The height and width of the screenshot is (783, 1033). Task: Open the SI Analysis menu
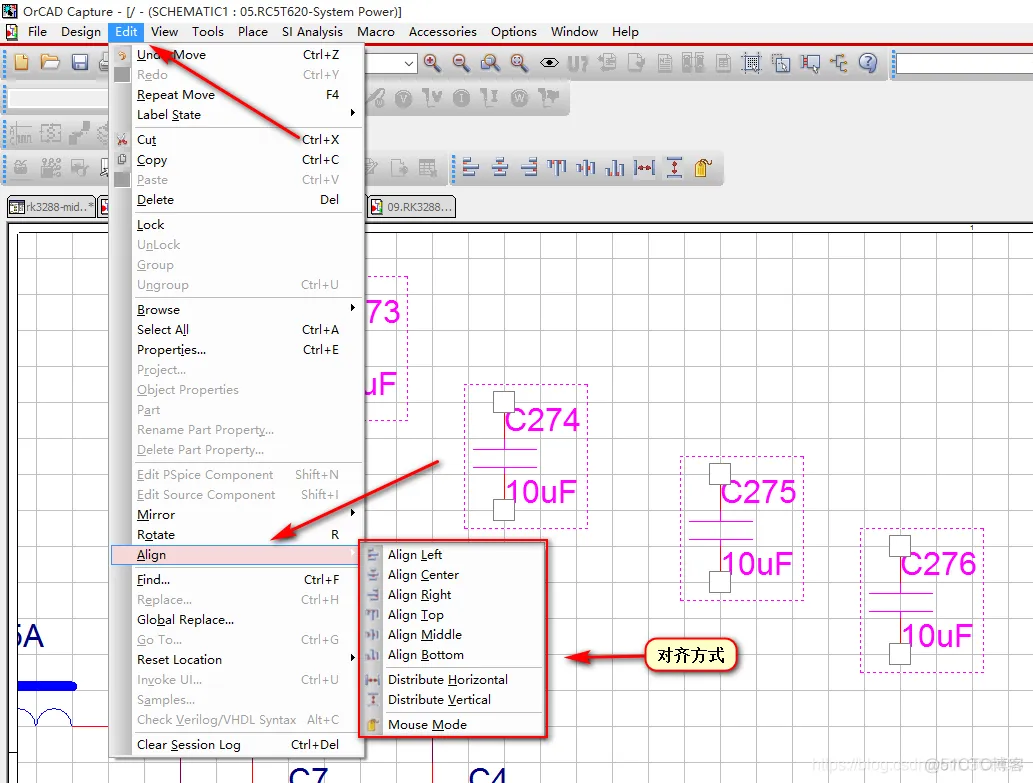point(312,32)
